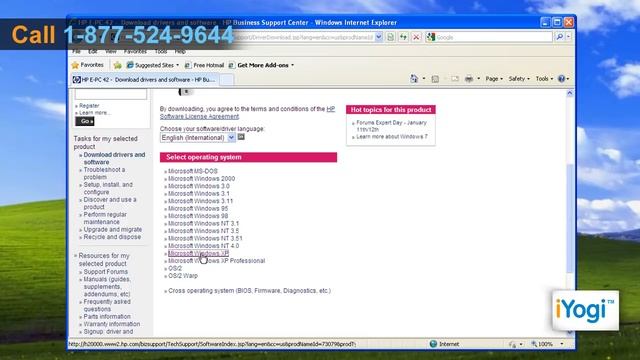
Task: Open Suggested Sites in Favorites bar
Action: [x=152, y=65]
